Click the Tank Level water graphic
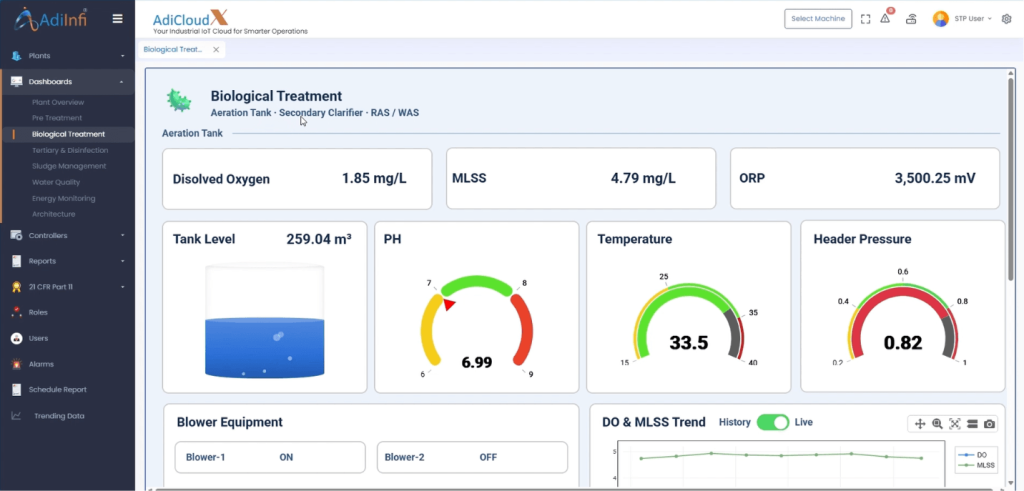The width and height of the screenshot is (1024, 491). 265,321
